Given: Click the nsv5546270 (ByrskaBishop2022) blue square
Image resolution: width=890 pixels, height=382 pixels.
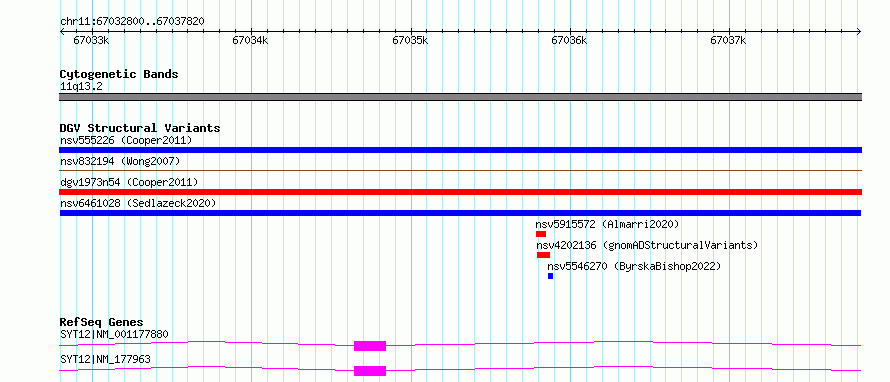Looking at the screenshot, I should [551, 276].
